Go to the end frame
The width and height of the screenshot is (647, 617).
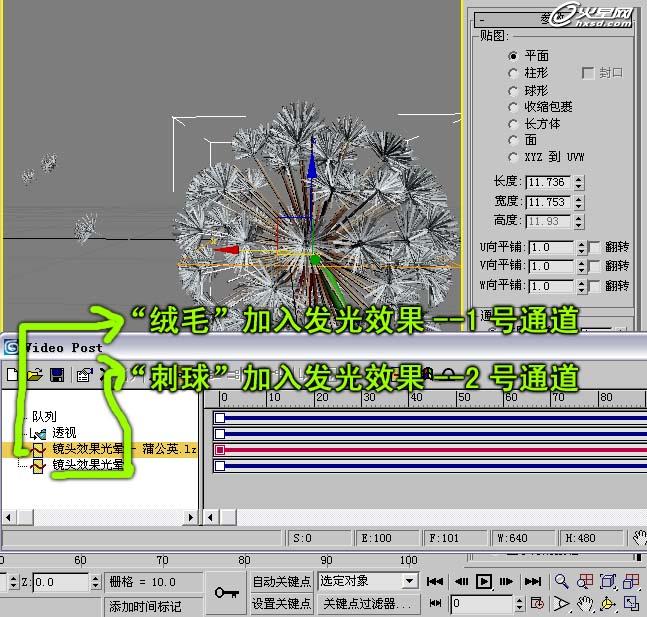(533, 581)
